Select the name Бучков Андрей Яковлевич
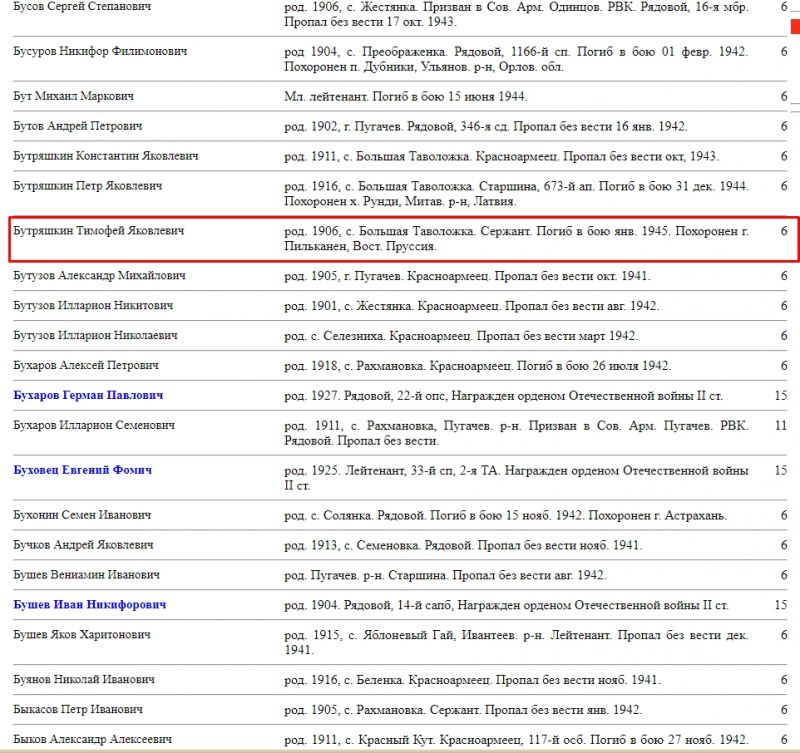 pyautogui.click(x=83, y=545)
